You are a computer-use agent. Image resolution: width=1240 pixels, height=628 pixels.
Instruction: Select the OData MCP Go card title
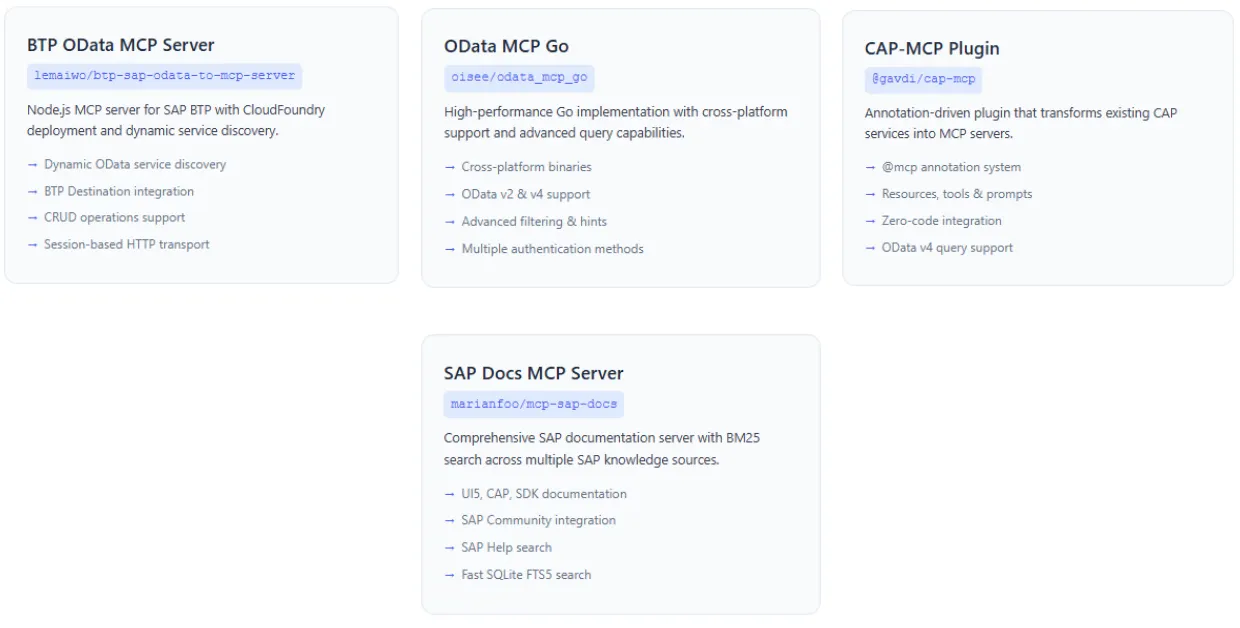pos(507,46)
